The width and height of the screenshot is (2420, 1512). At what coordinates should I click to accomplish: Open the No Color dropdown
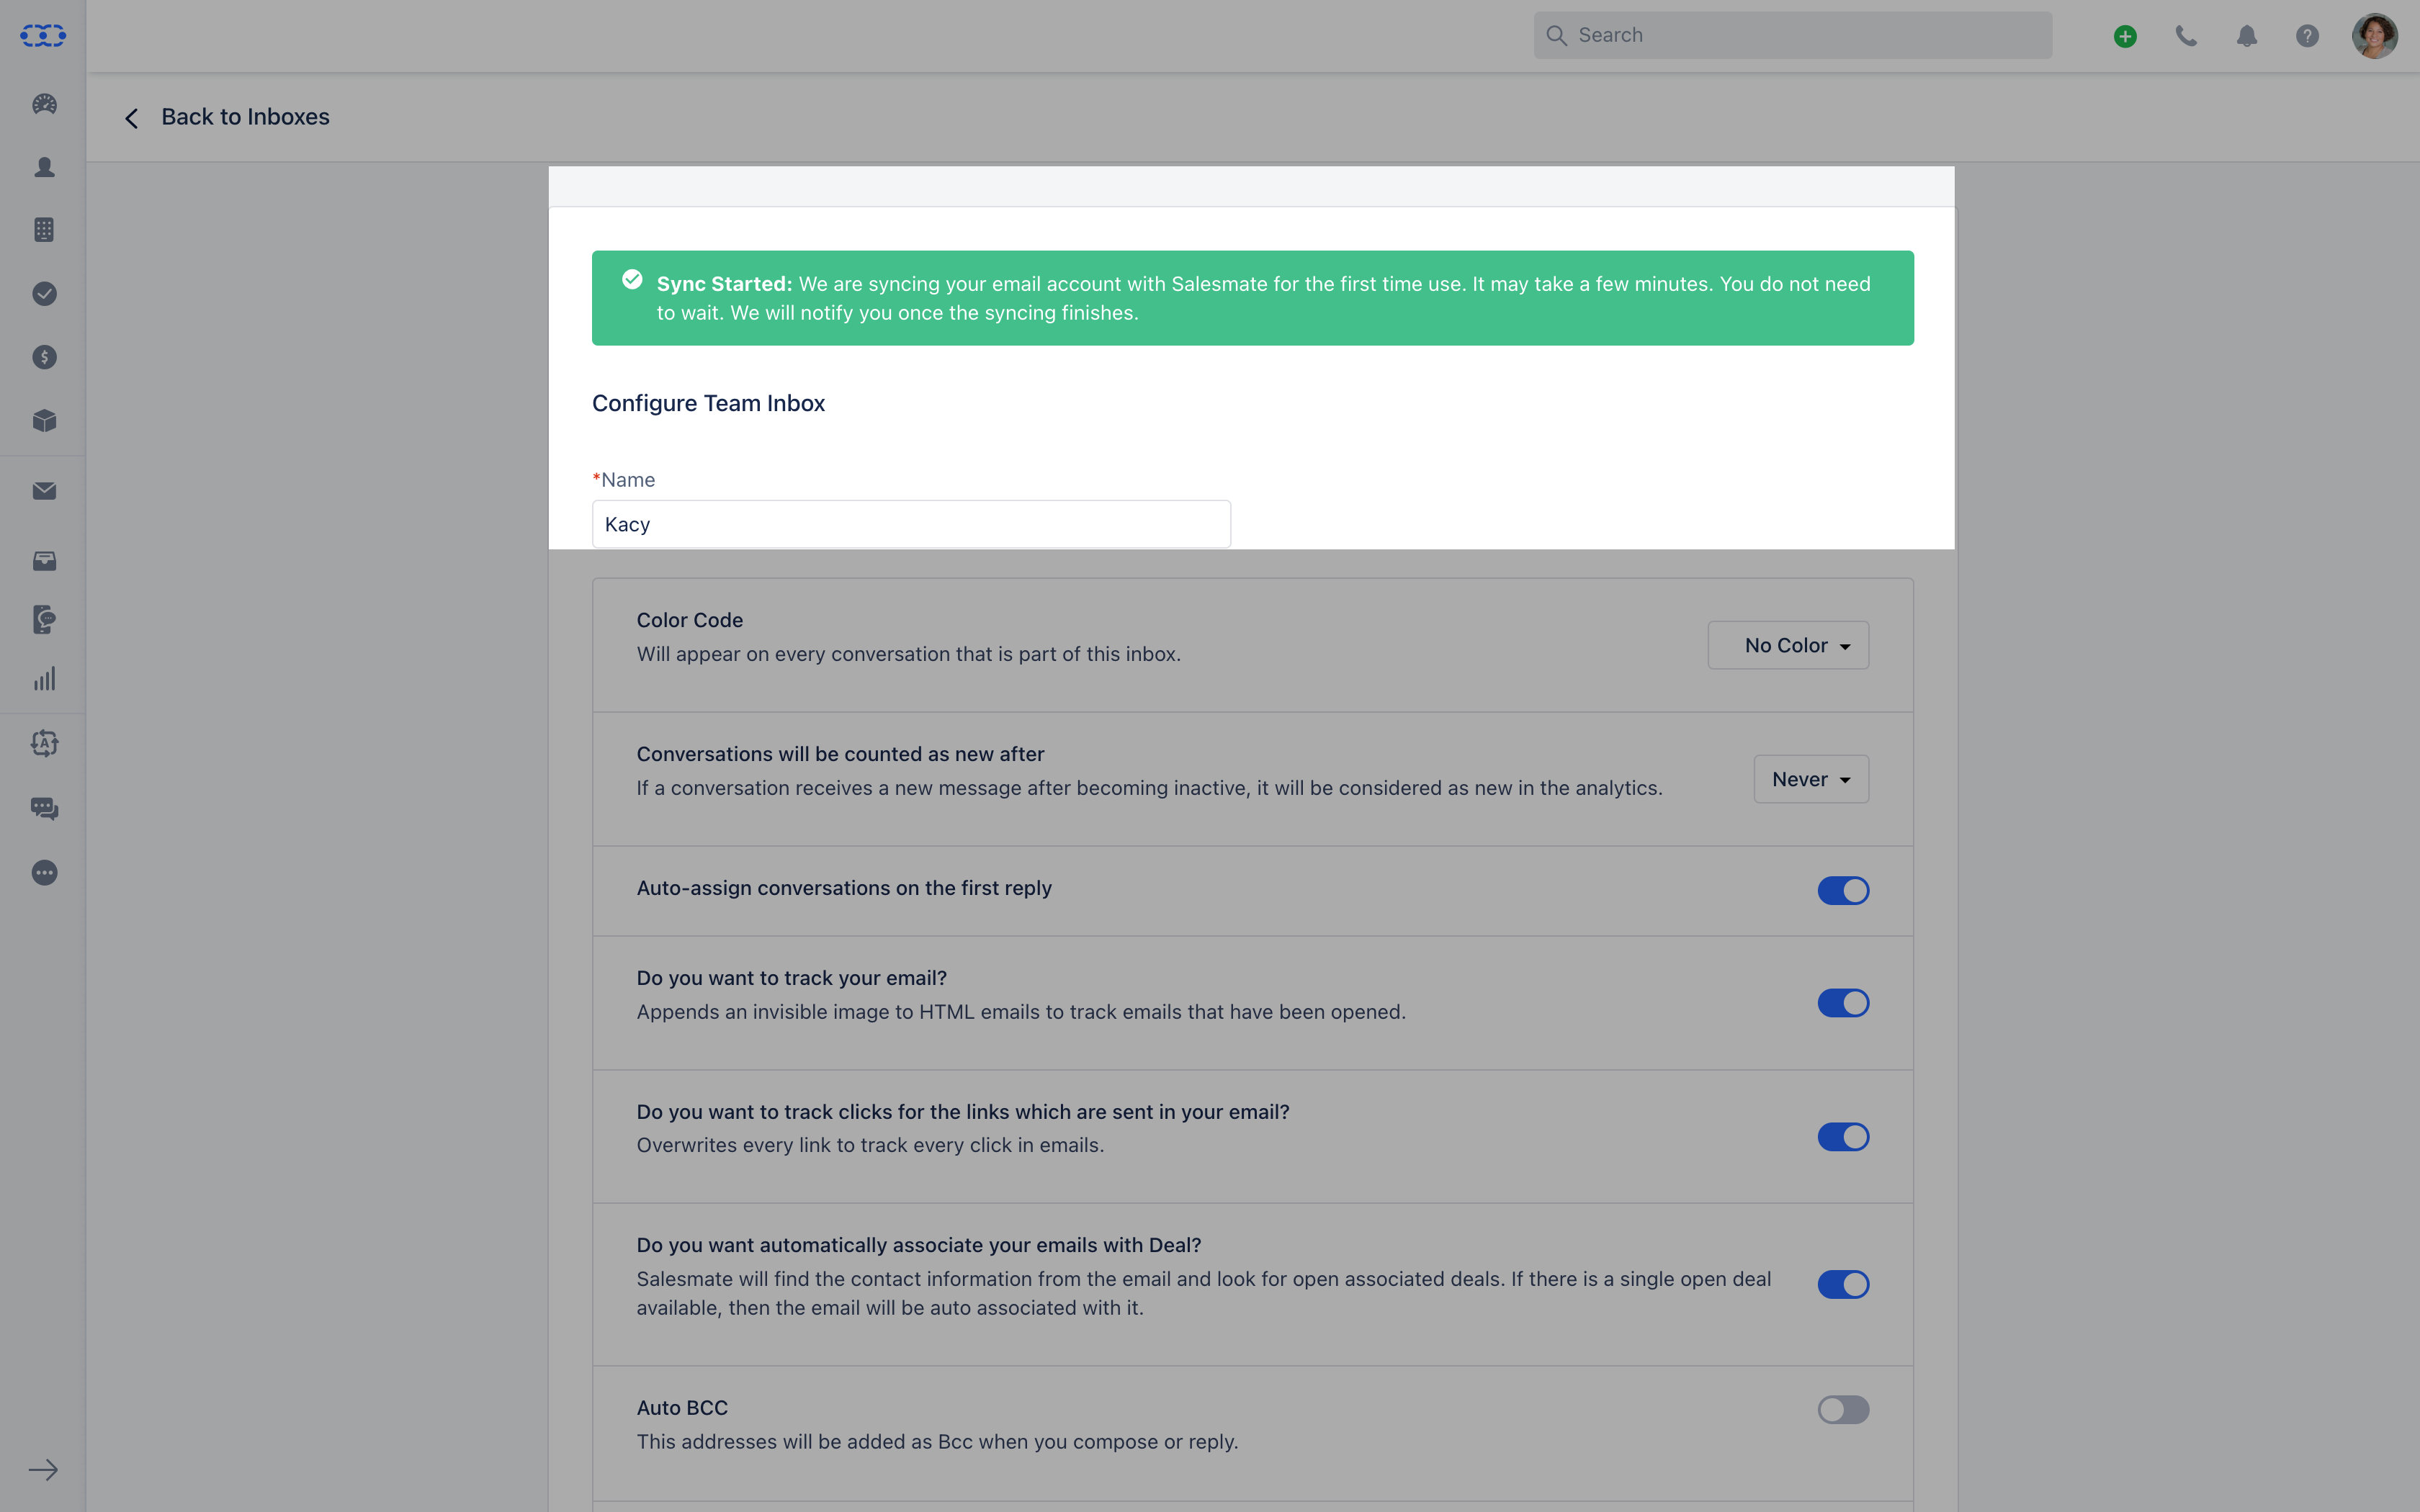[x=1788, y=645]
